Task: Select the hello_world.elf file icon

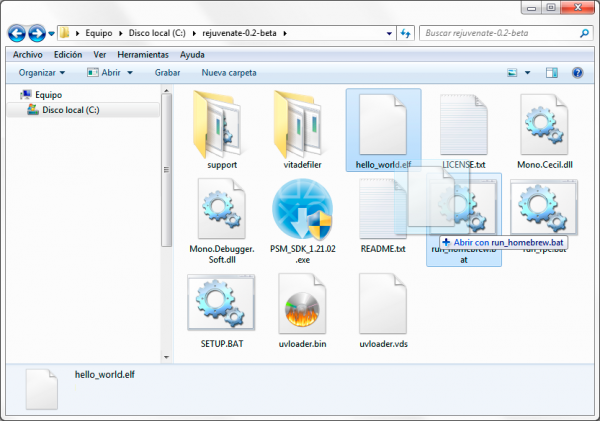Action: click(x=383, y=124)
